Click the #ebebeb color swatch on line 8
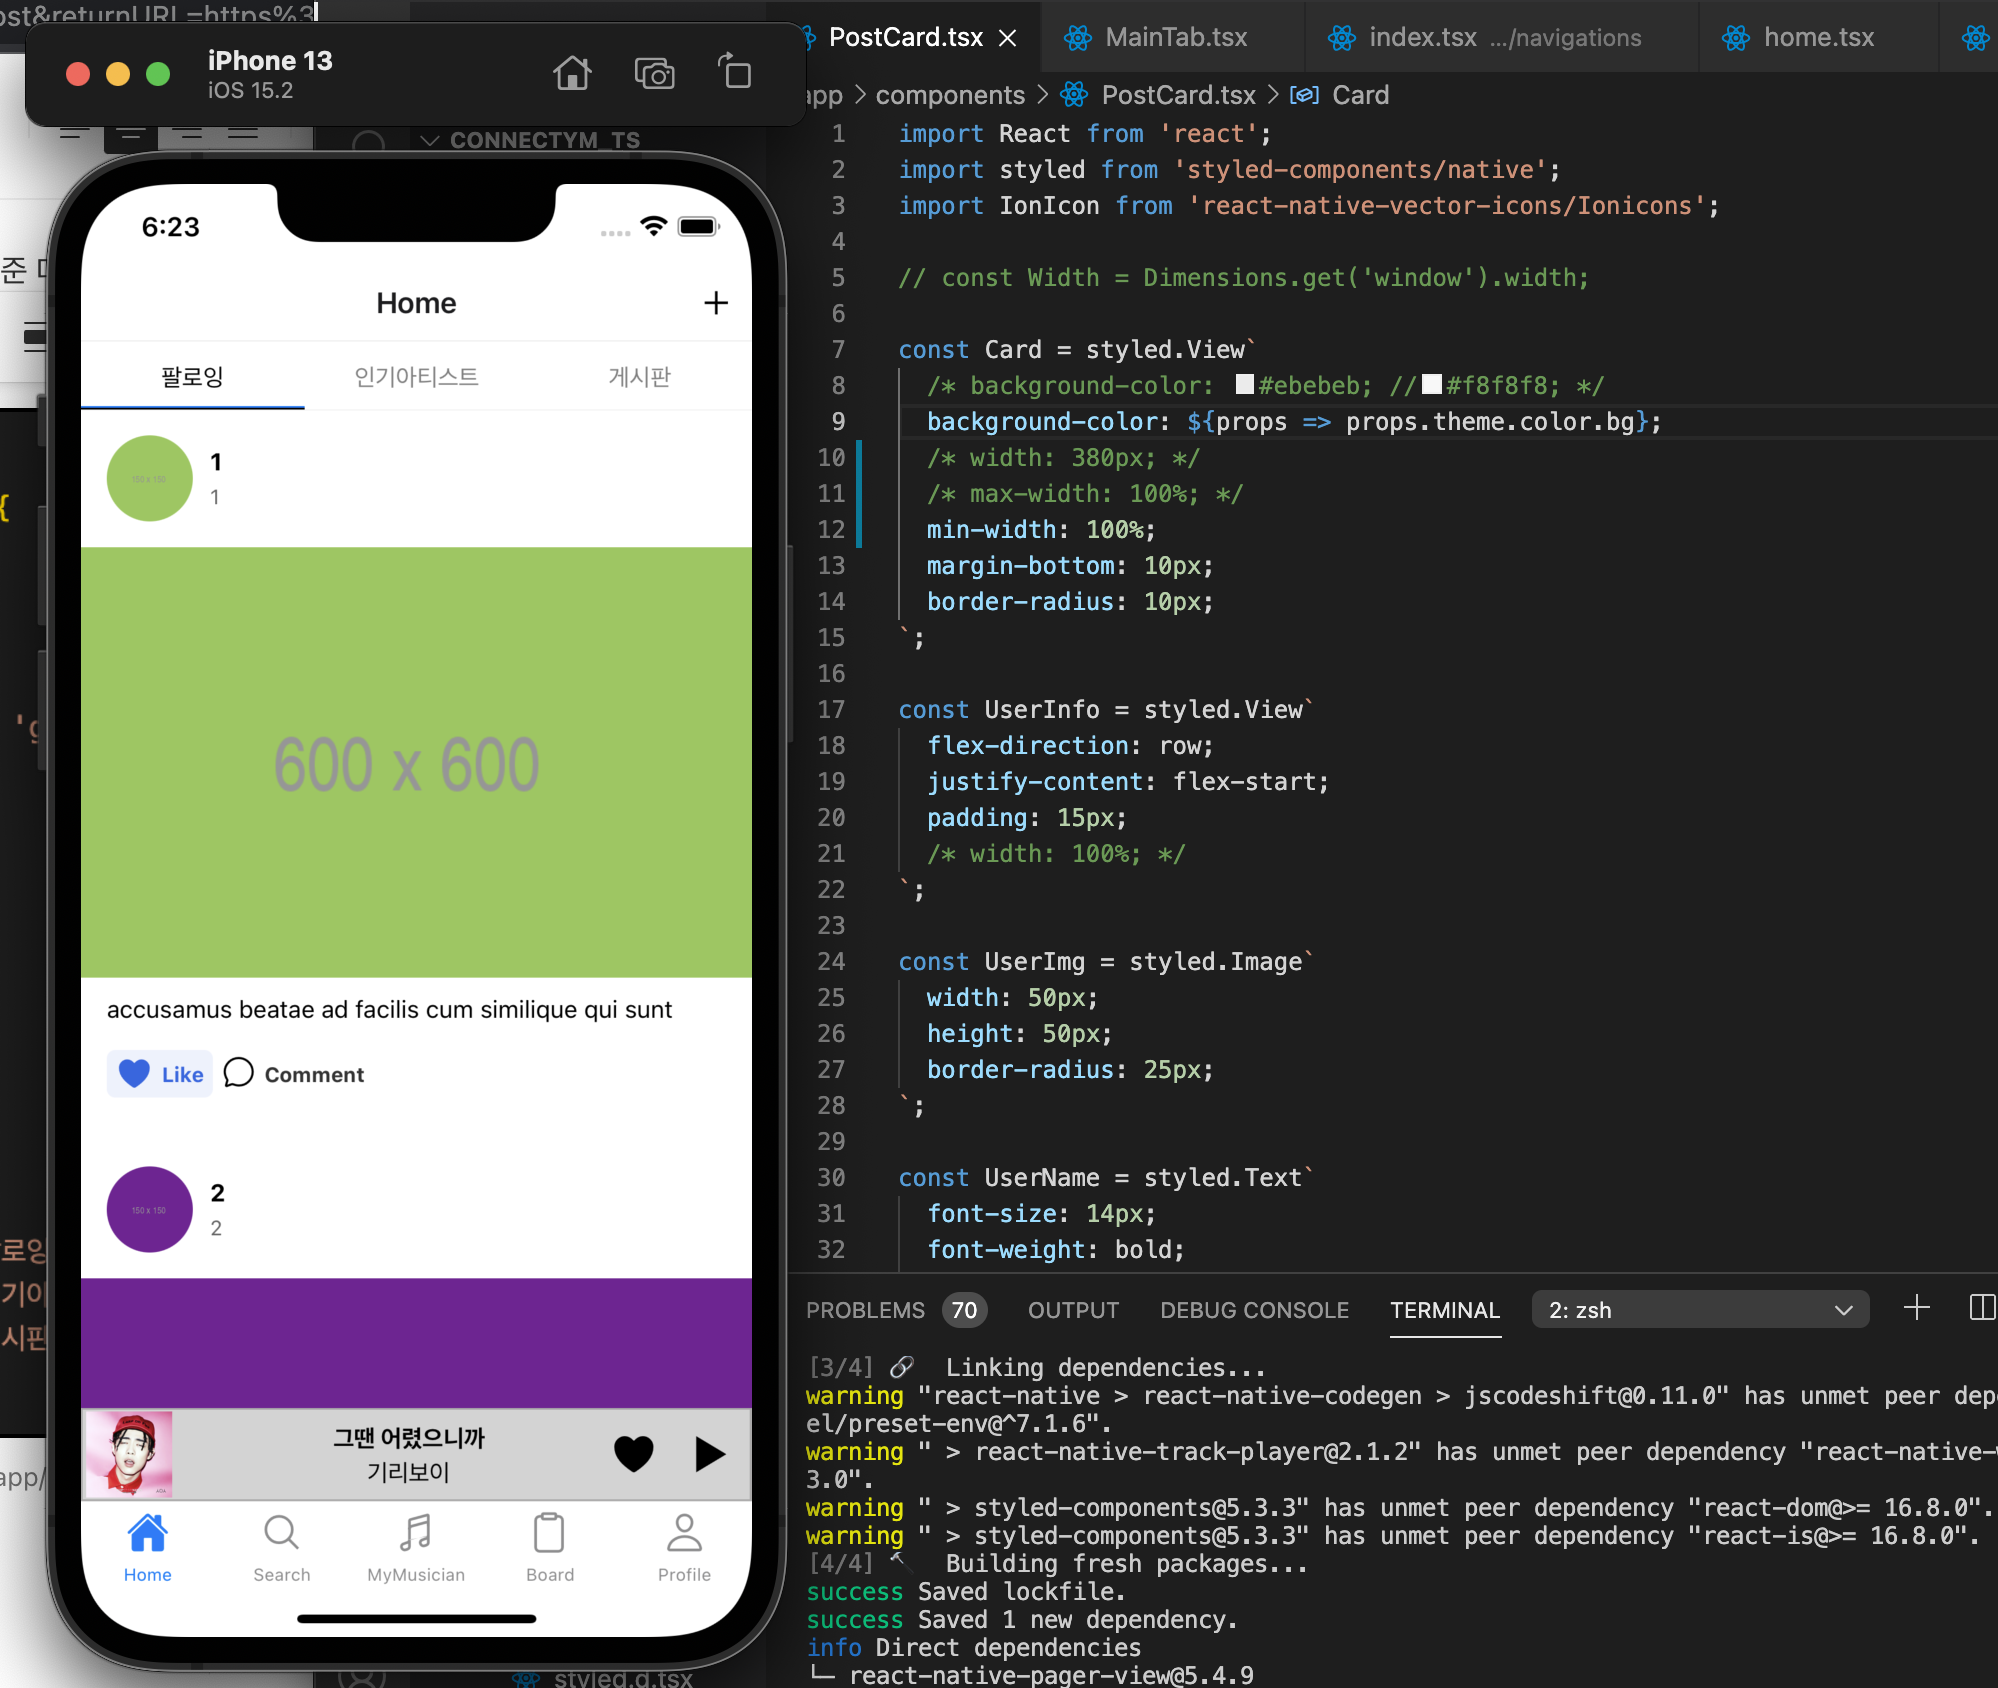 coord(1245,385)
